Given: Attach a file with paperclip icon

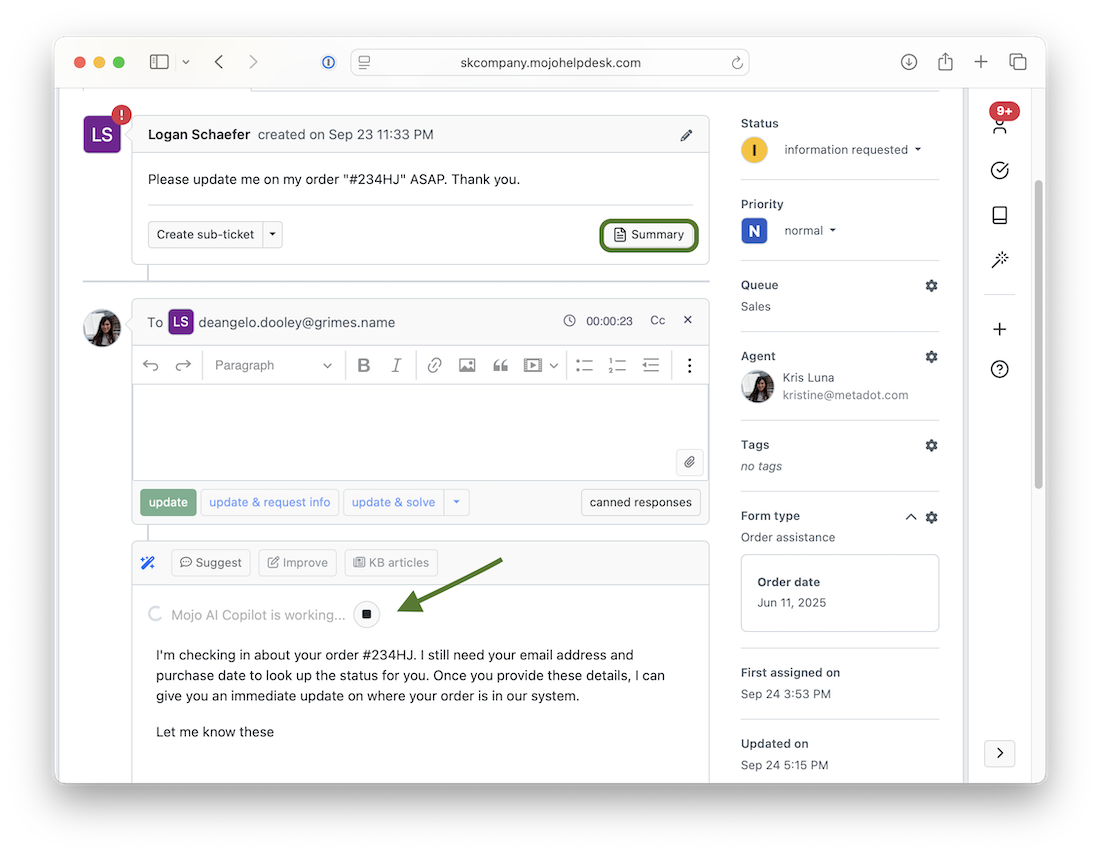Looking at the screenshot, I should click(689, 462).
